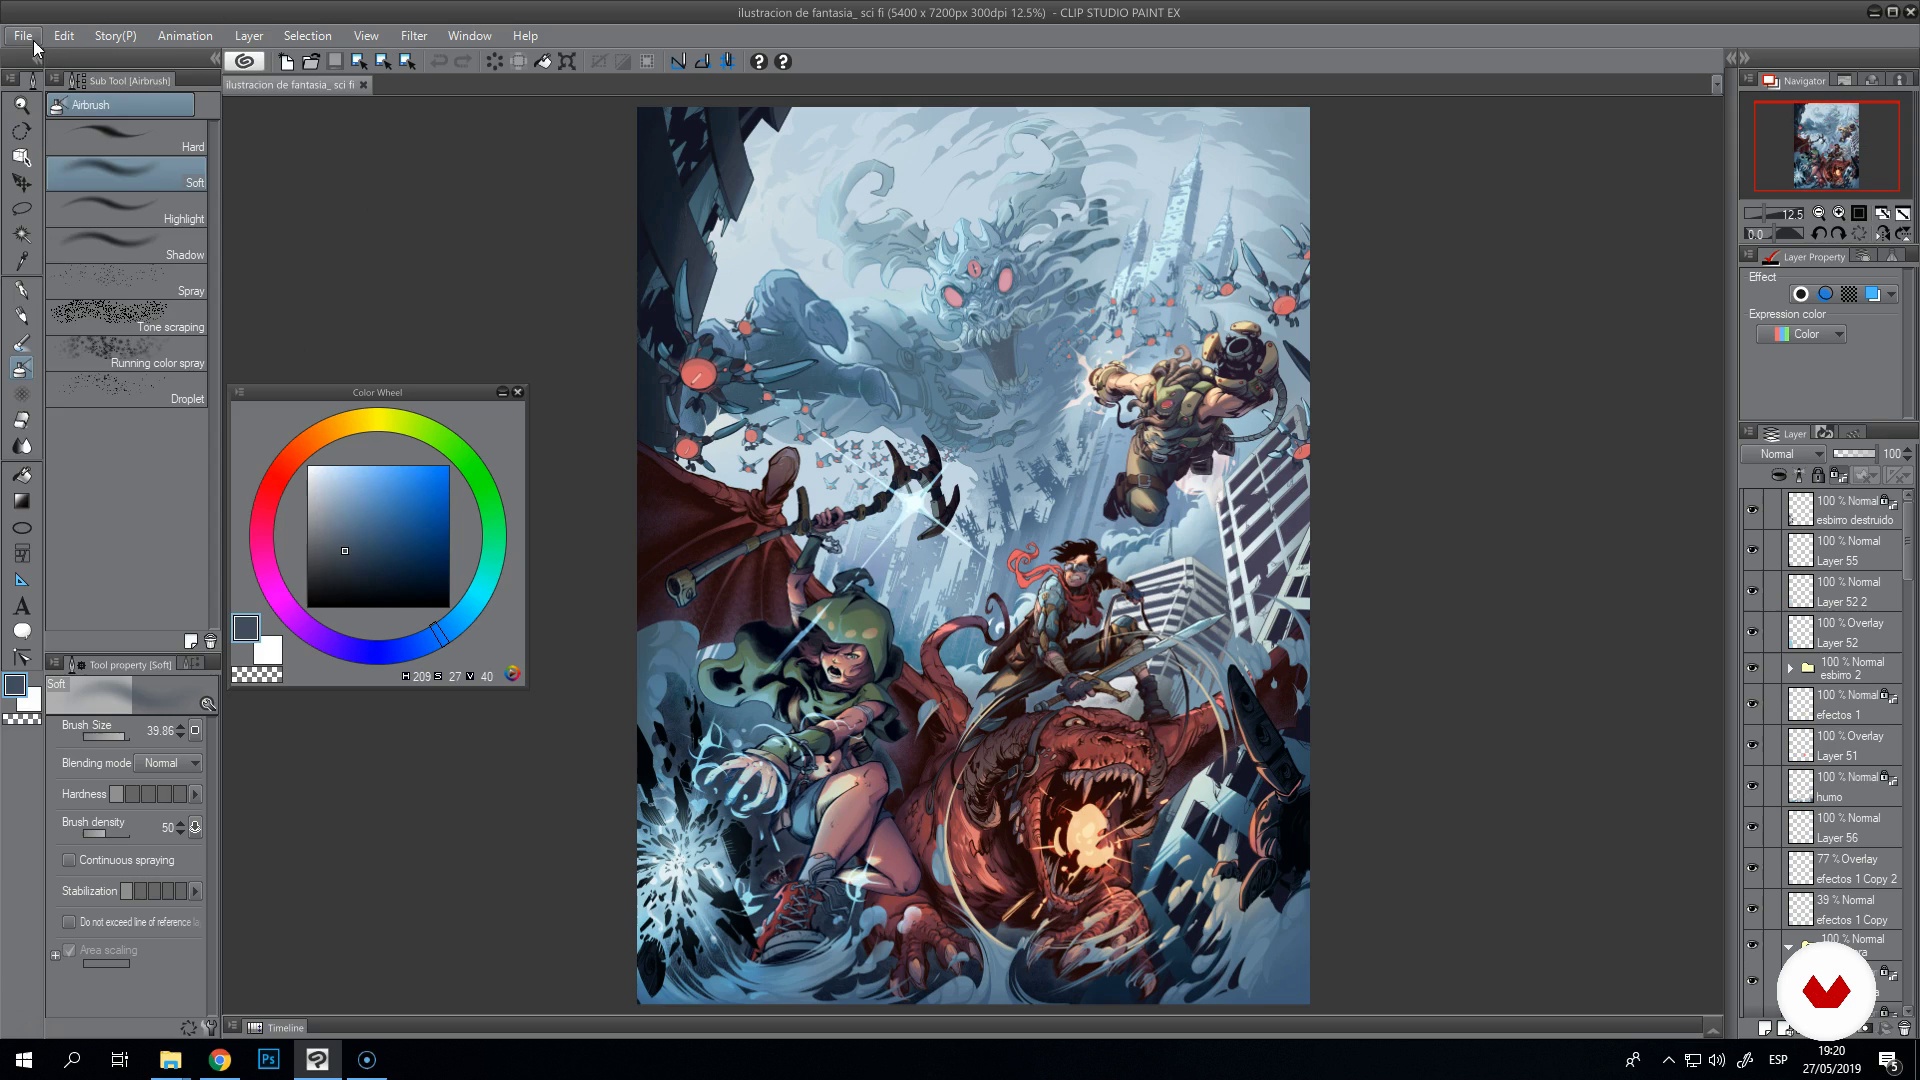Click Zoom out in Navigator panel
This screenshot has height=1080, width=1920.
[x=1819, y=213]
